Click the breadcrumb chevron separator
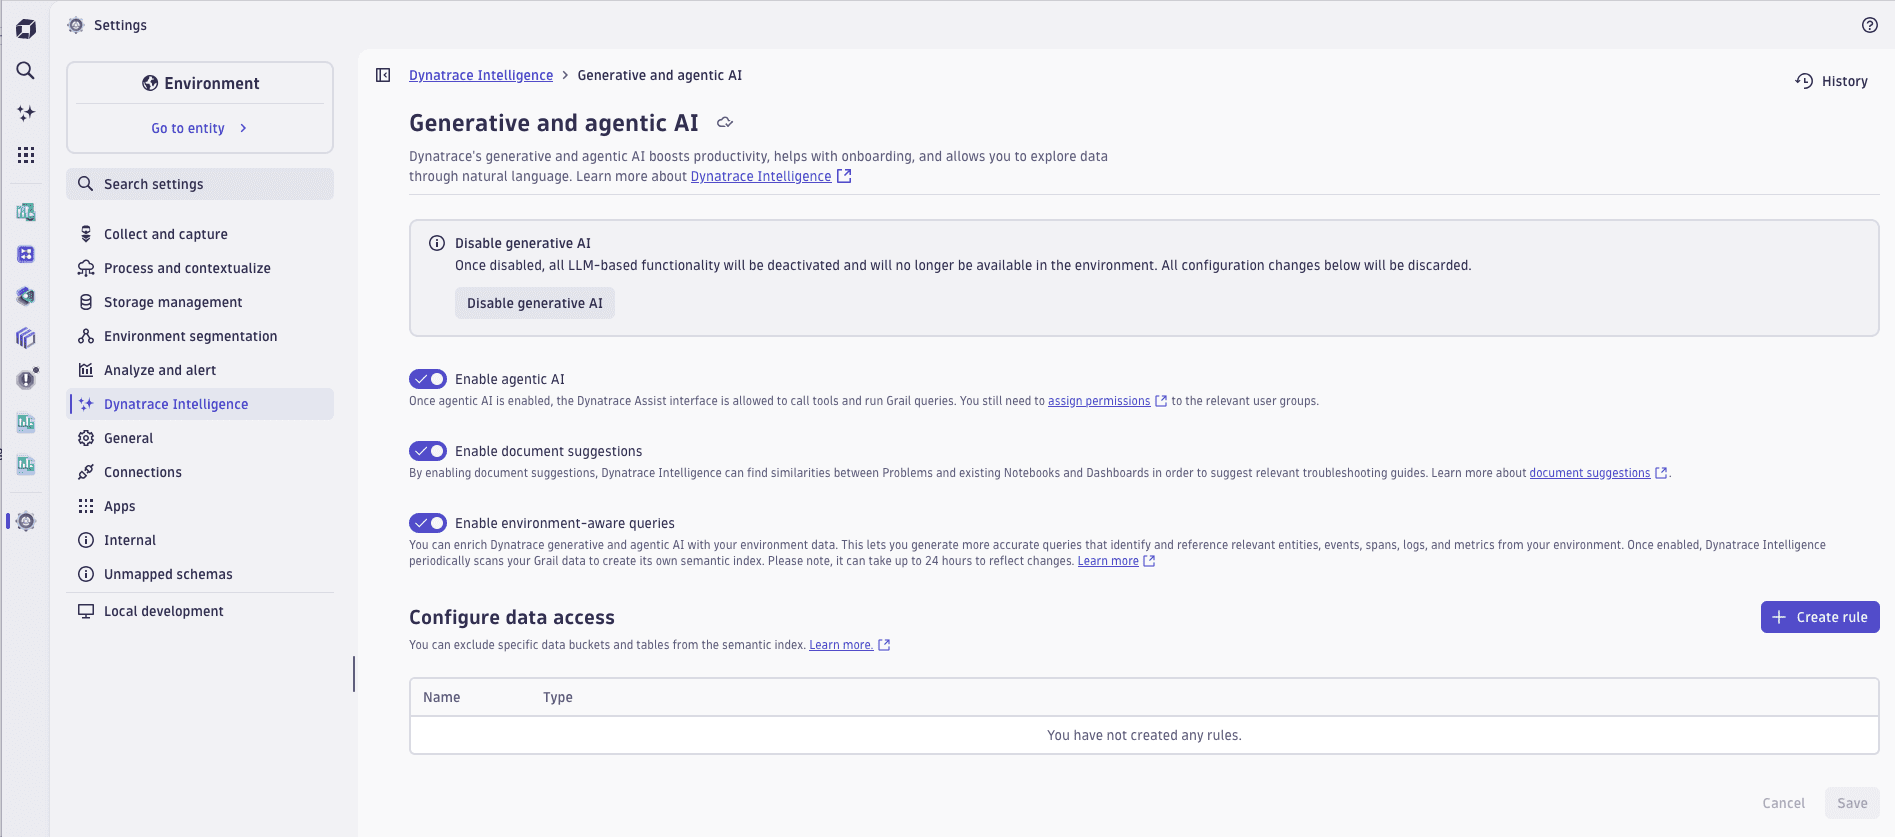Viewport: 1895px width, 837px height. coord(565,75)
